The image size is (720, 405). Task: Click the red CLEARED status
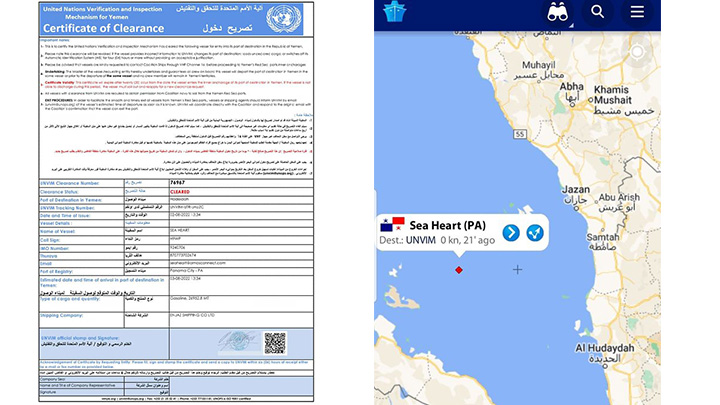point(180,191)
